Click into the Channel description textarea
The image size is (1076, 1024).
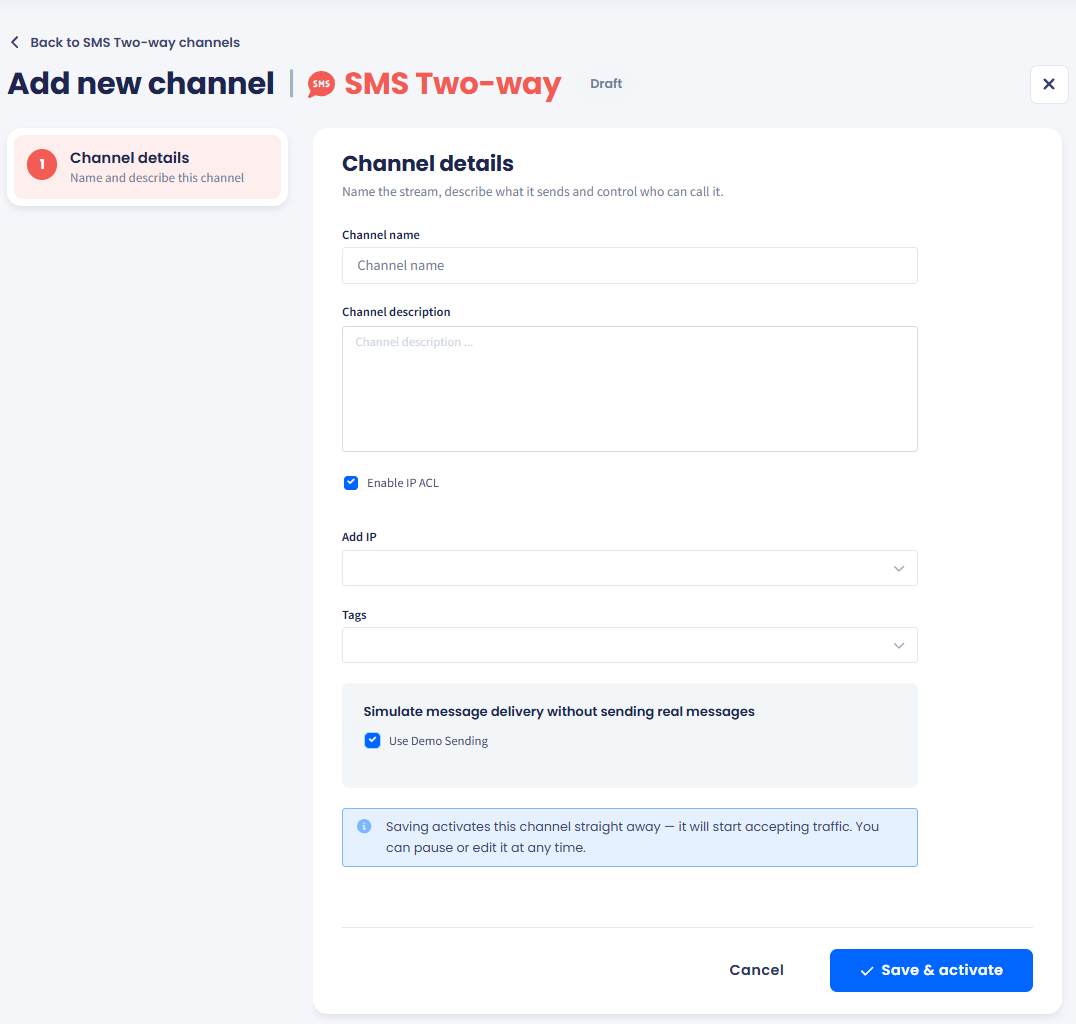[x=629, y=389]
